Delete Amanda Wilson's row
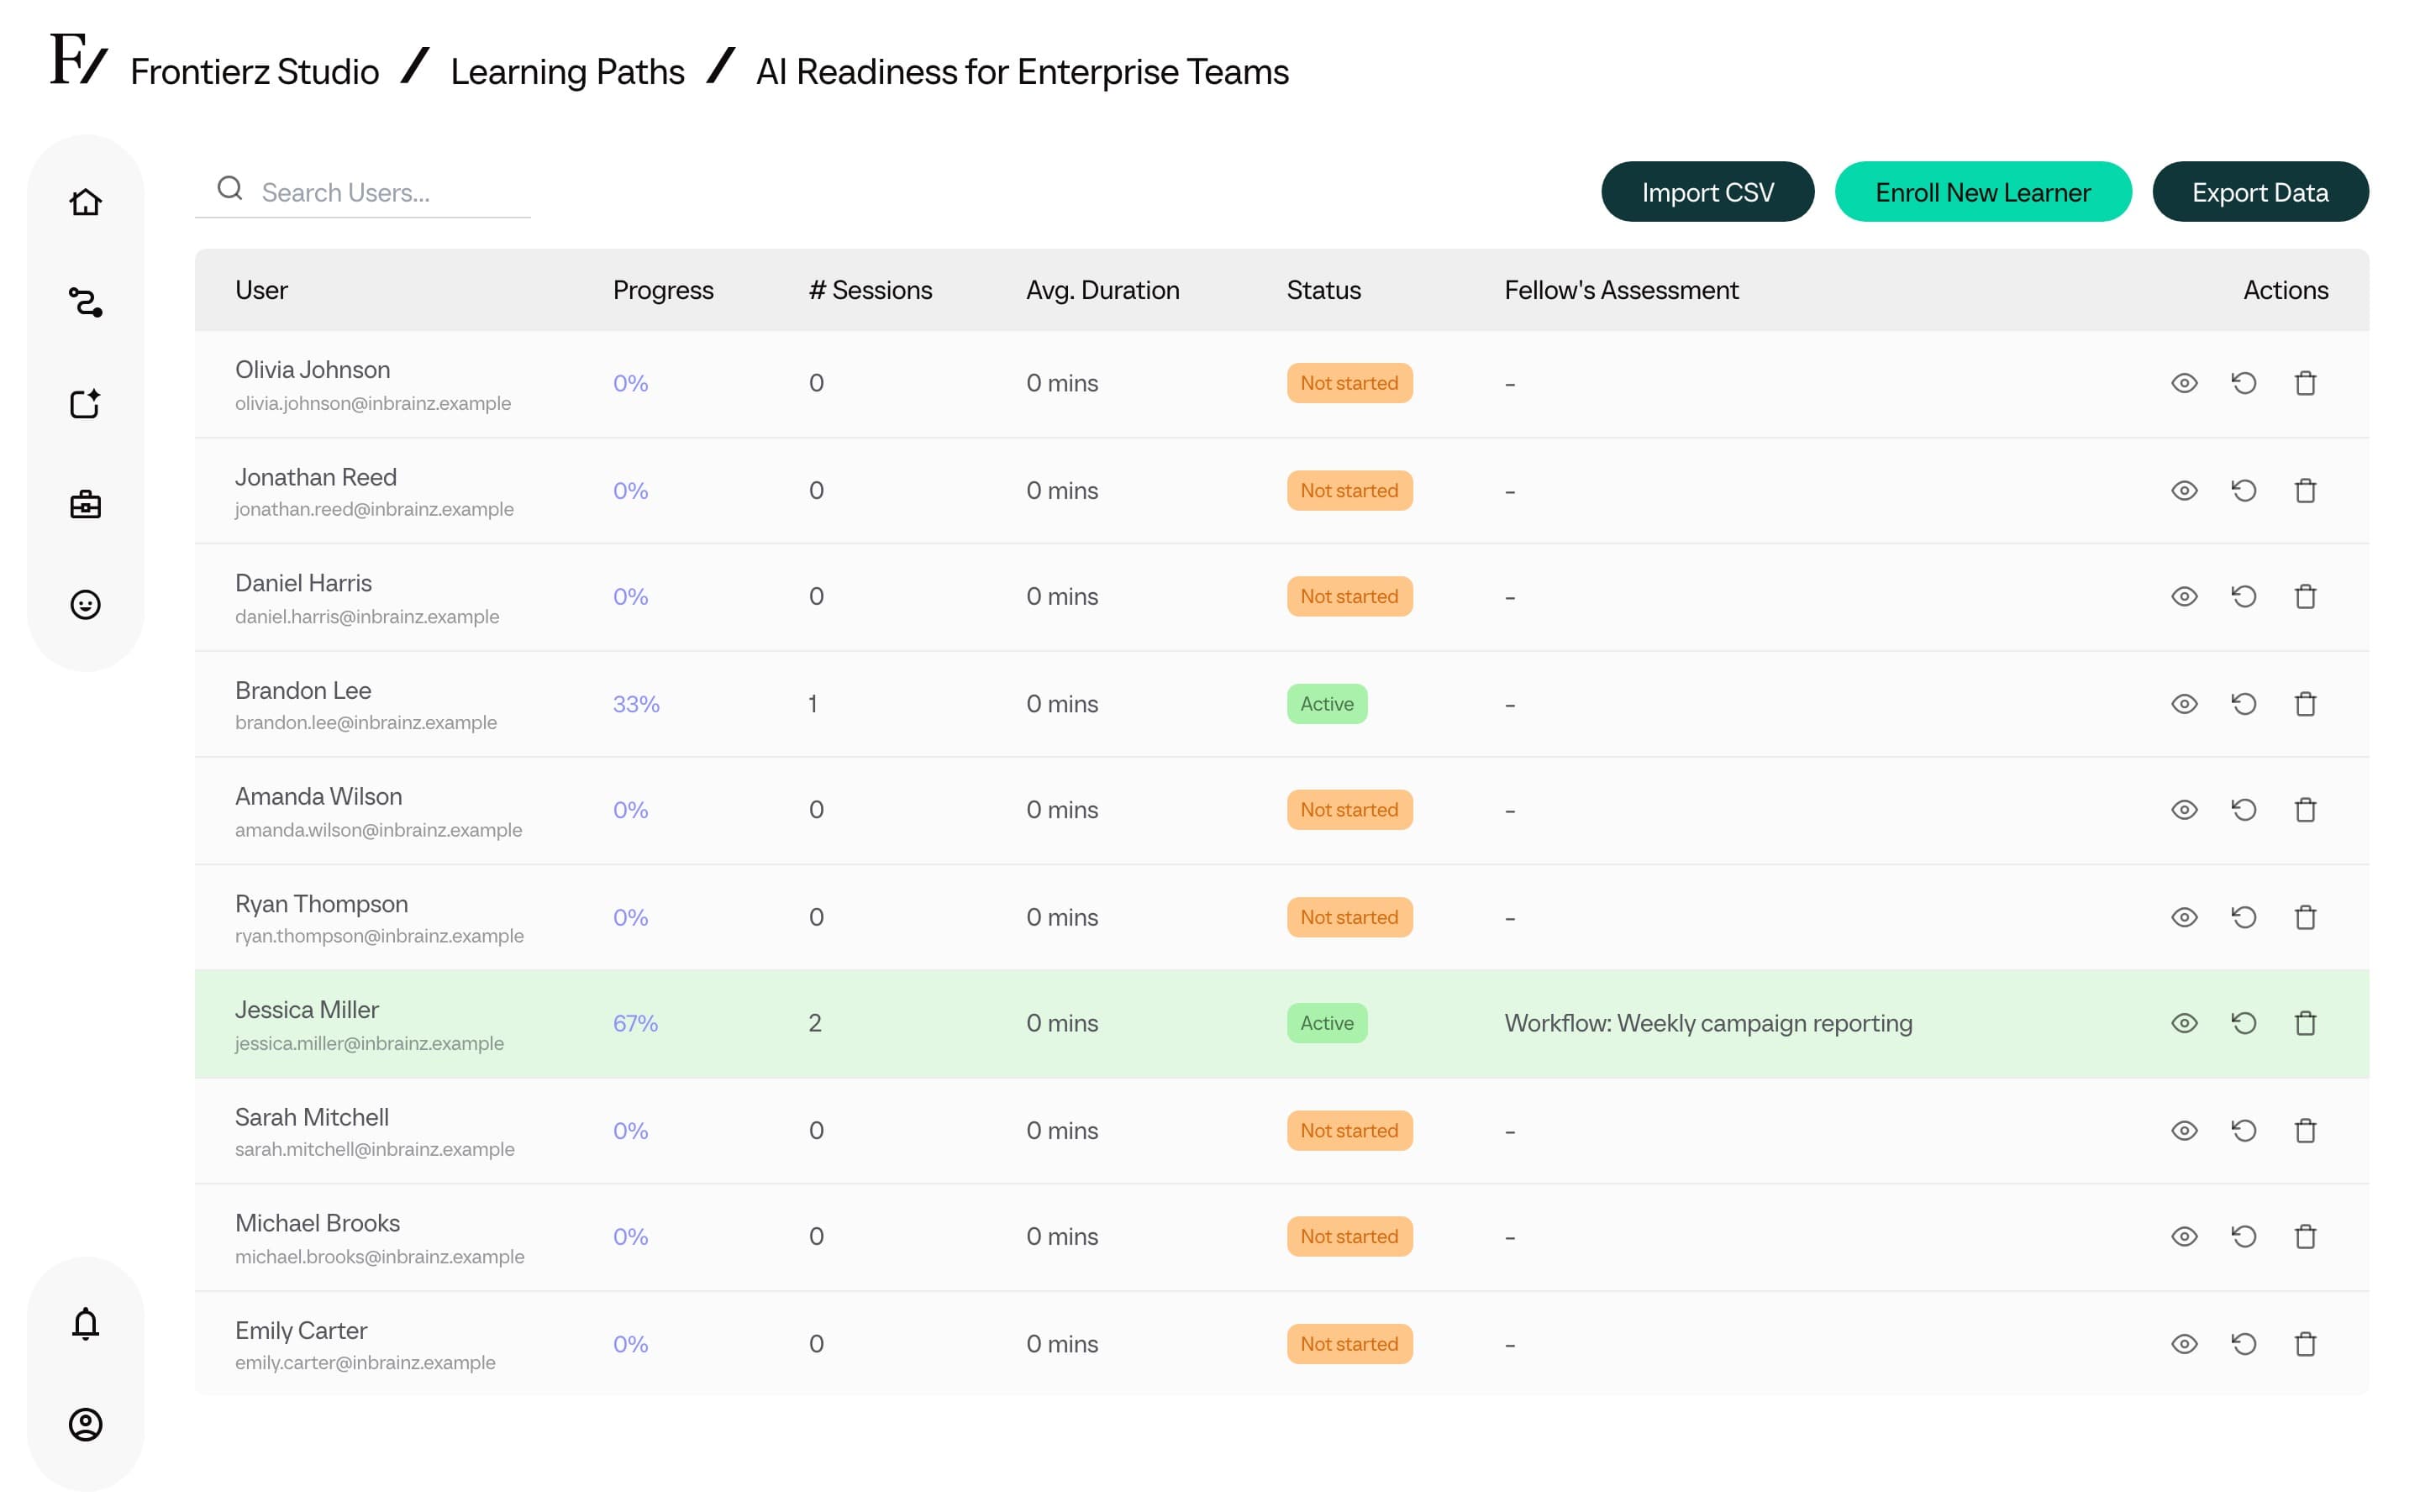The width and height of the screenshot is (2420, 1512). tap(2305, 810)
